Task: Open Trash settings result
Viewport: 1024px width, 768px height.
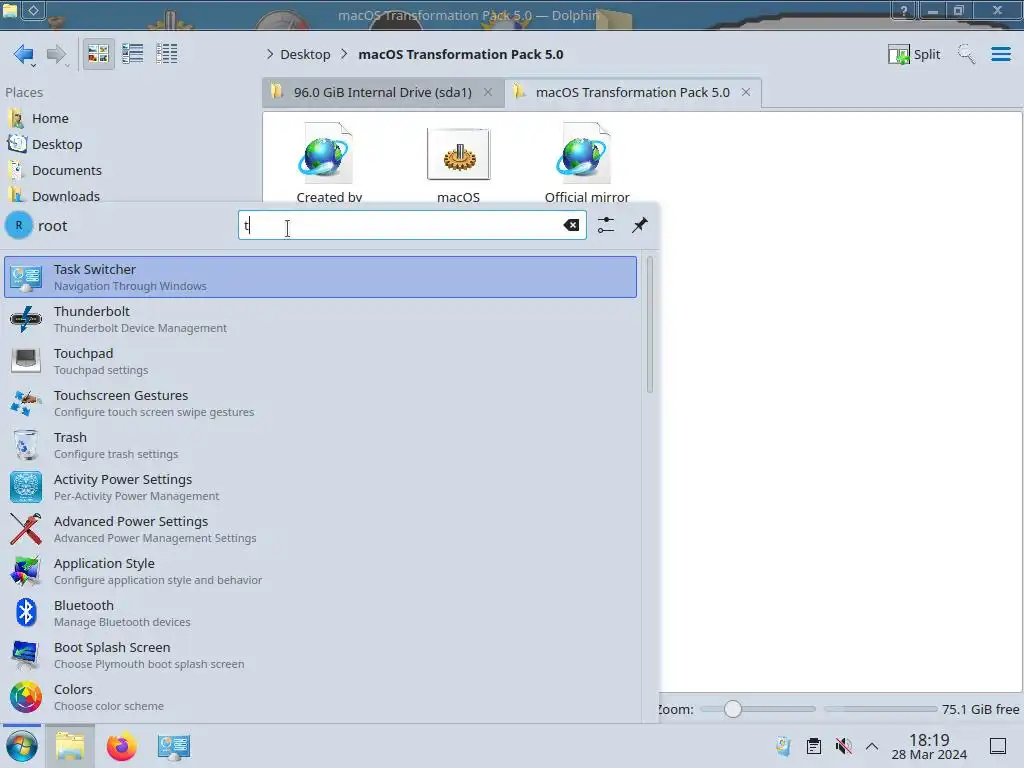Action: [320, 445]
